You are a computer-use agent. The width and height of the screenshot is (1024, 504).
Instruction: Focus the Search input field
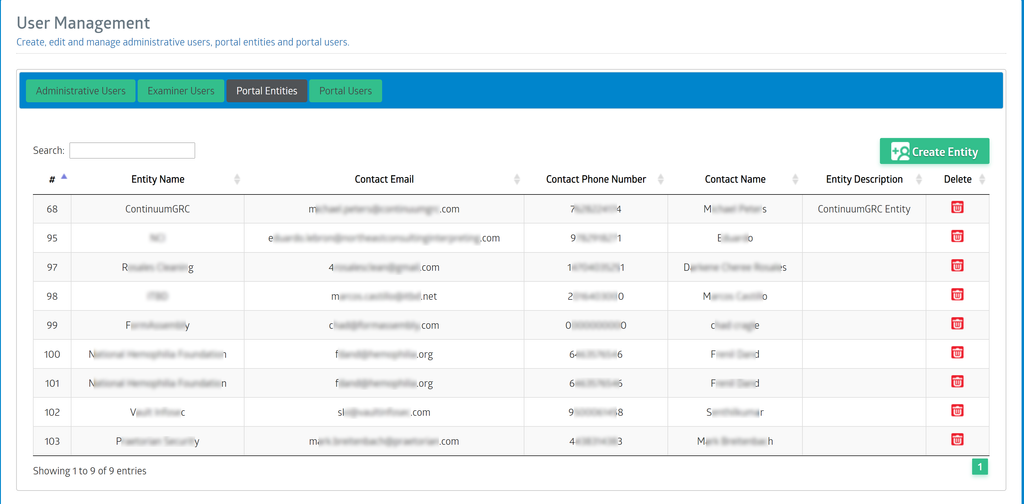coord(132,151)
